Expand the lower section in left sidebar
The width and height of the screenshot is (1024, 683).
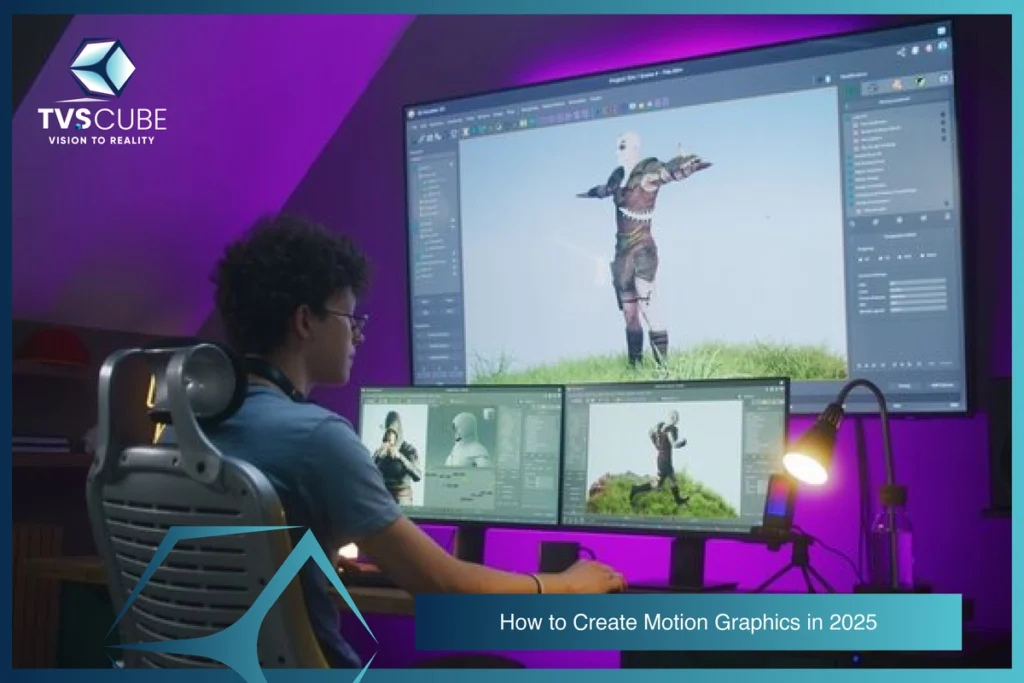click(x=420, y=325)
